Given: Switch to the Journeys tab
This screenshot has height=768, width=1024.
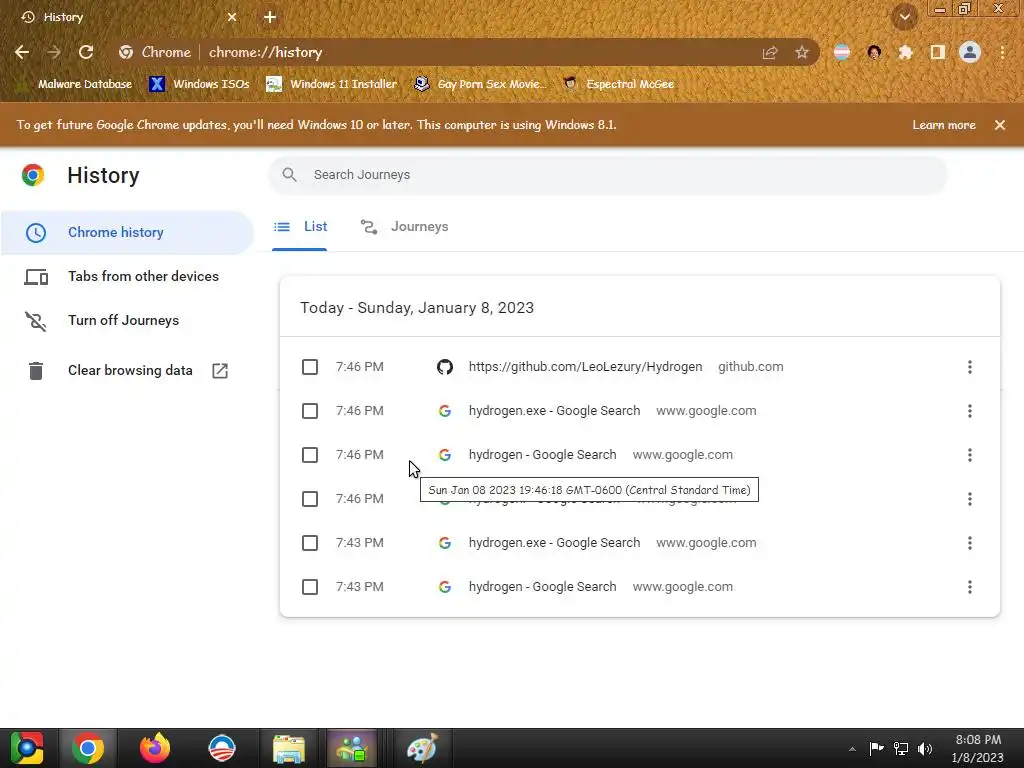Looking at the screenshot, I should pos(405,227).
